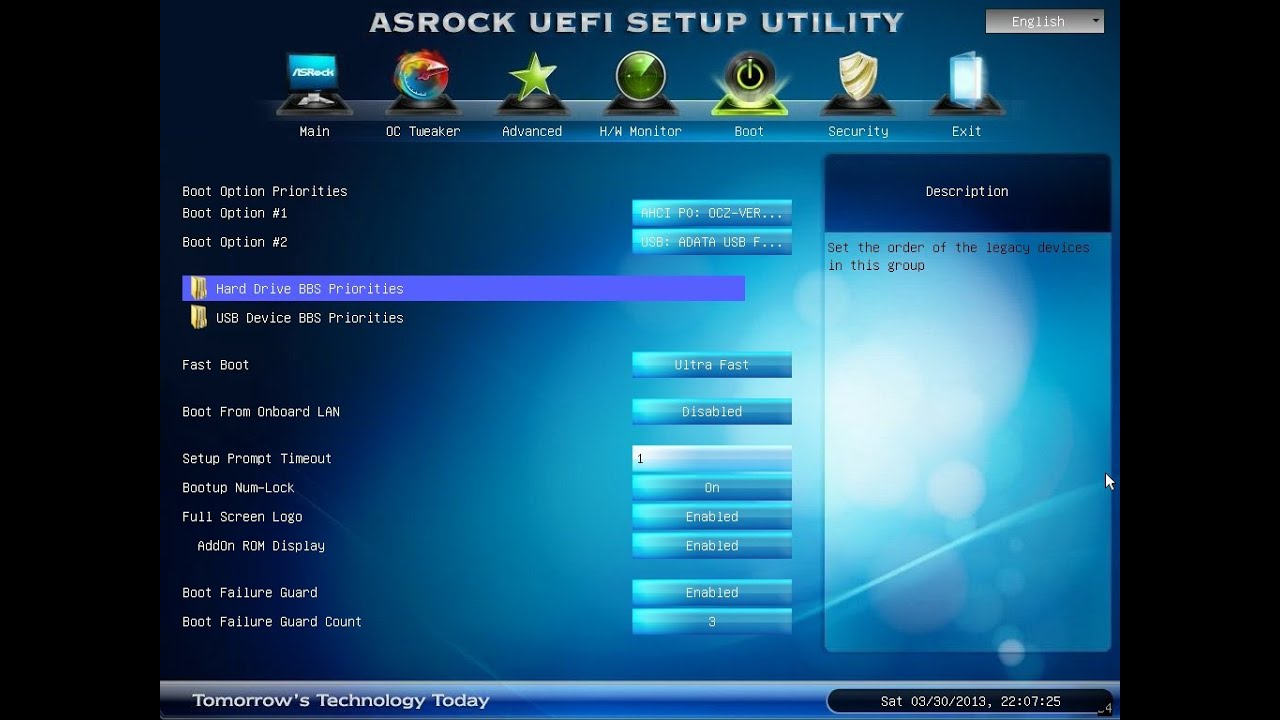
Task: Select the Advanced star icon
Action: (x=532, y=82)
